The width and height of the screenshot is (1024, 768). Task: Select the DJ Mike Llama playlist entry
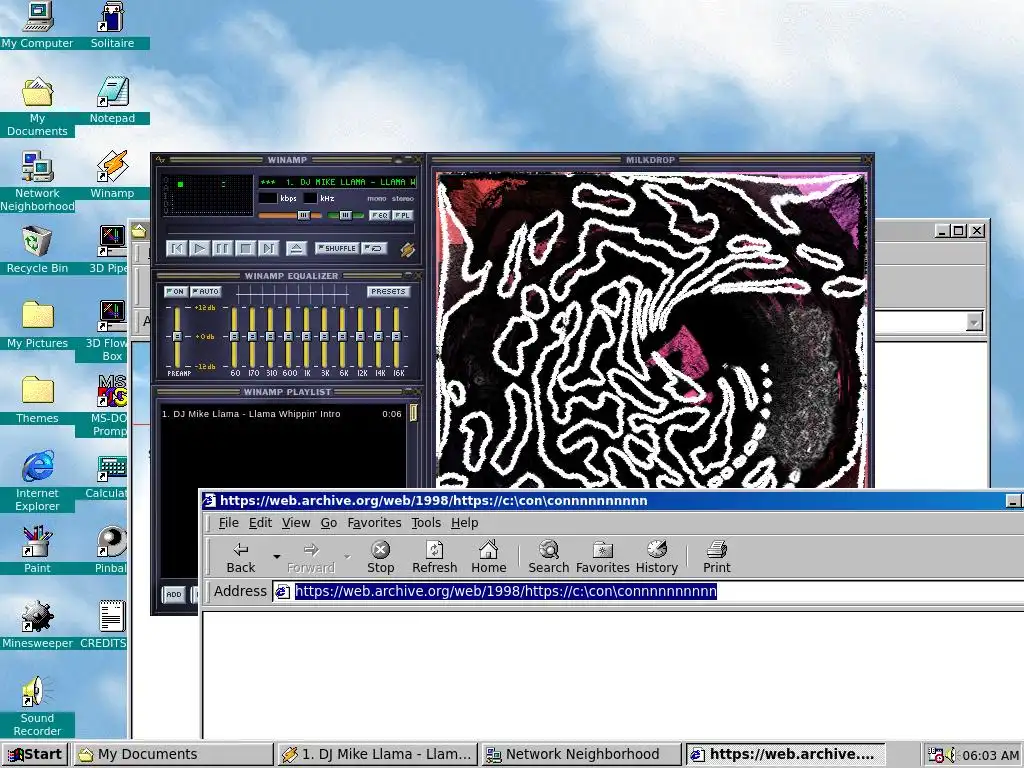click(282, 414)
